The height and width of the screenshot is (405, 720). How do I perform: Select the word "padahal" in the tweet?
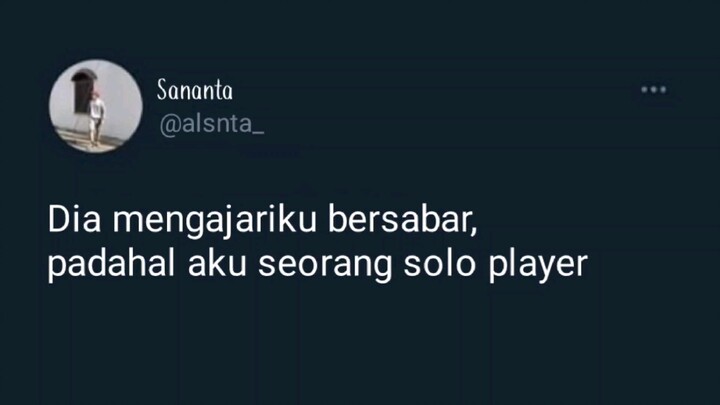pos(112,265)
